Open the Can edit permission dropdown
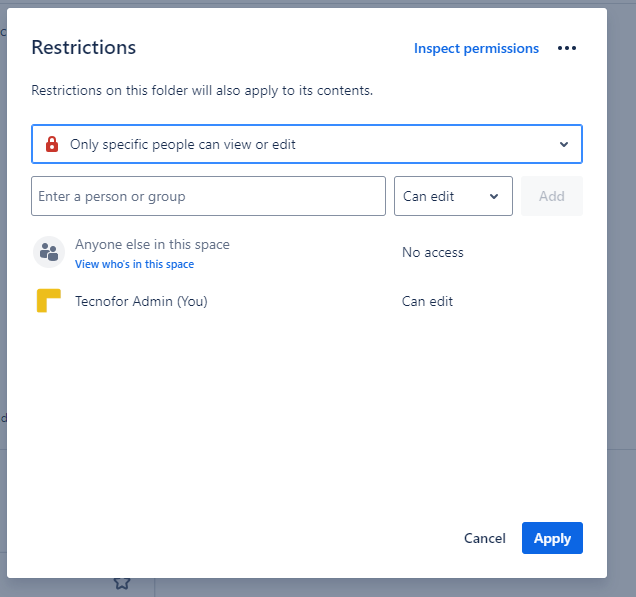Viewport: 636px width, 597px height. [x=453, y=197]
